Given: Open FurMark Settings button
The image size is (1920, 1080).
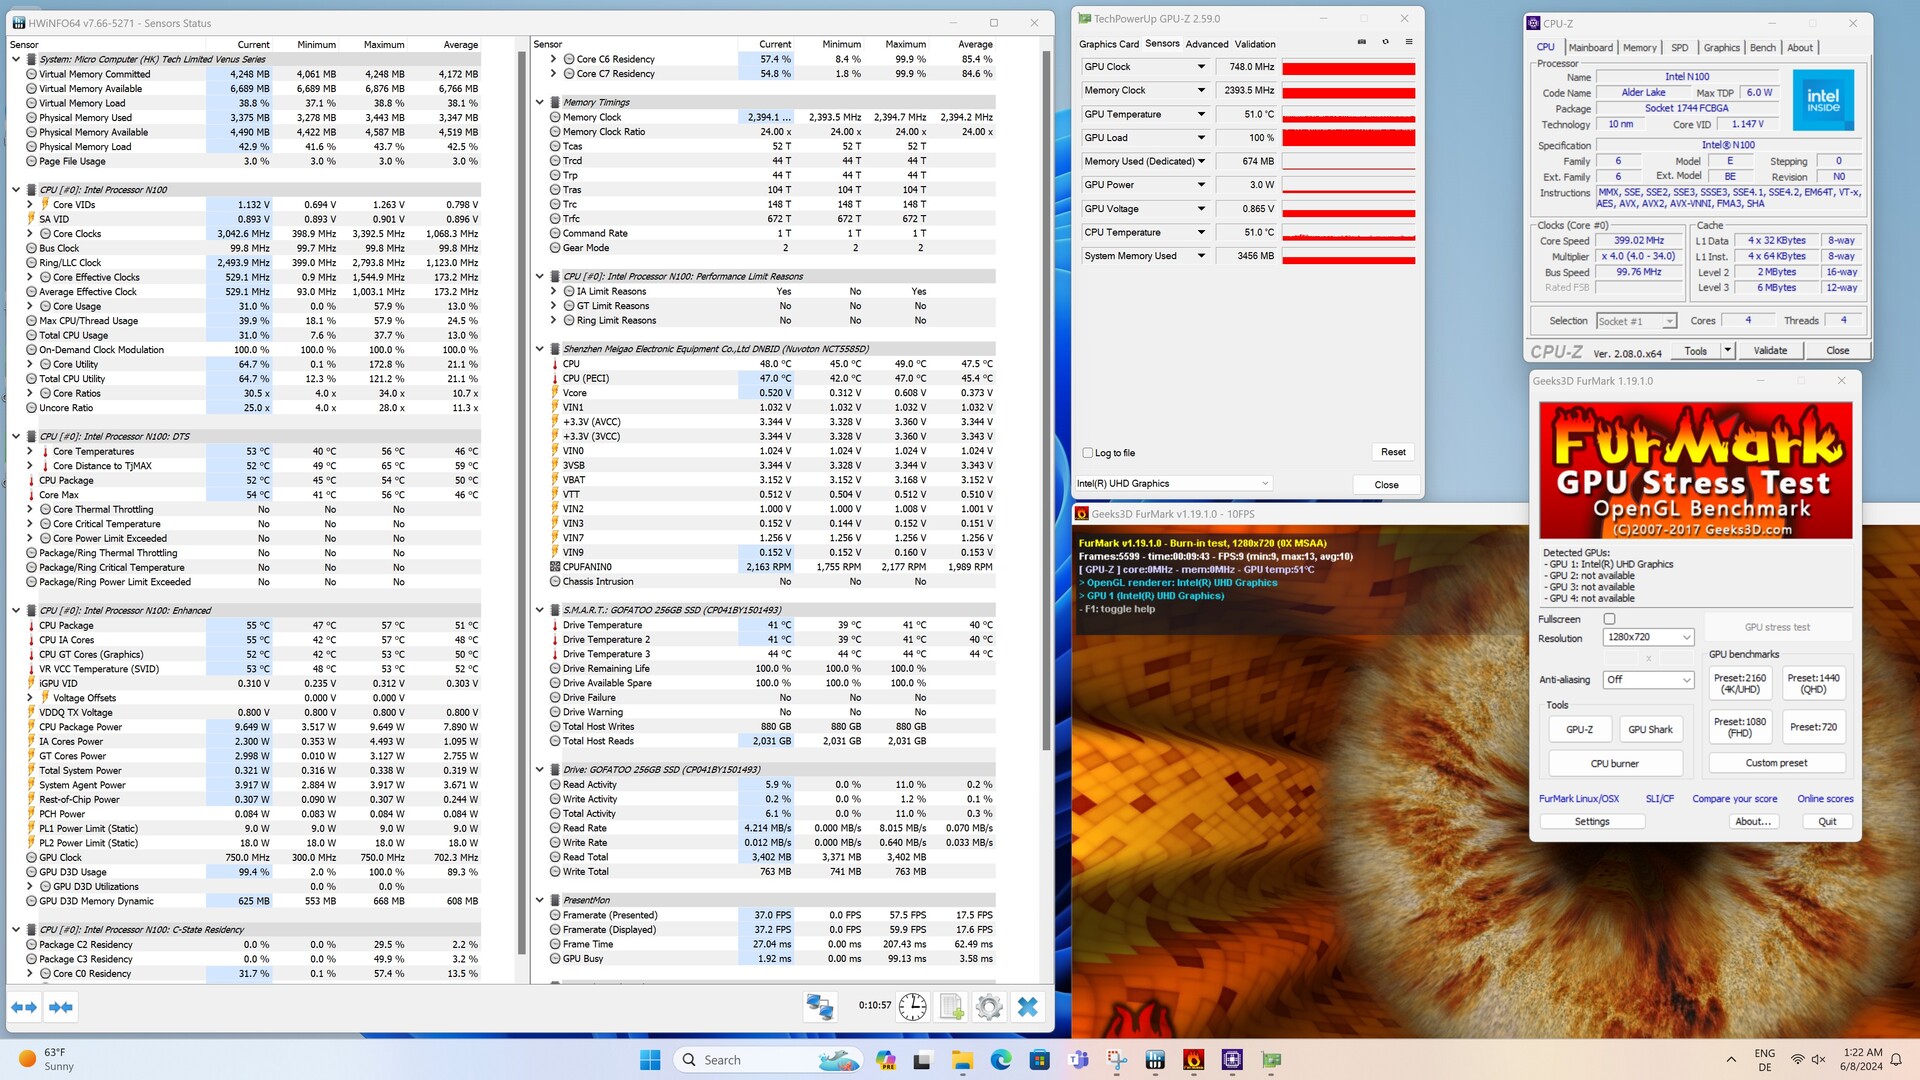Looking at the screenshot, I should coord(1592,821).
